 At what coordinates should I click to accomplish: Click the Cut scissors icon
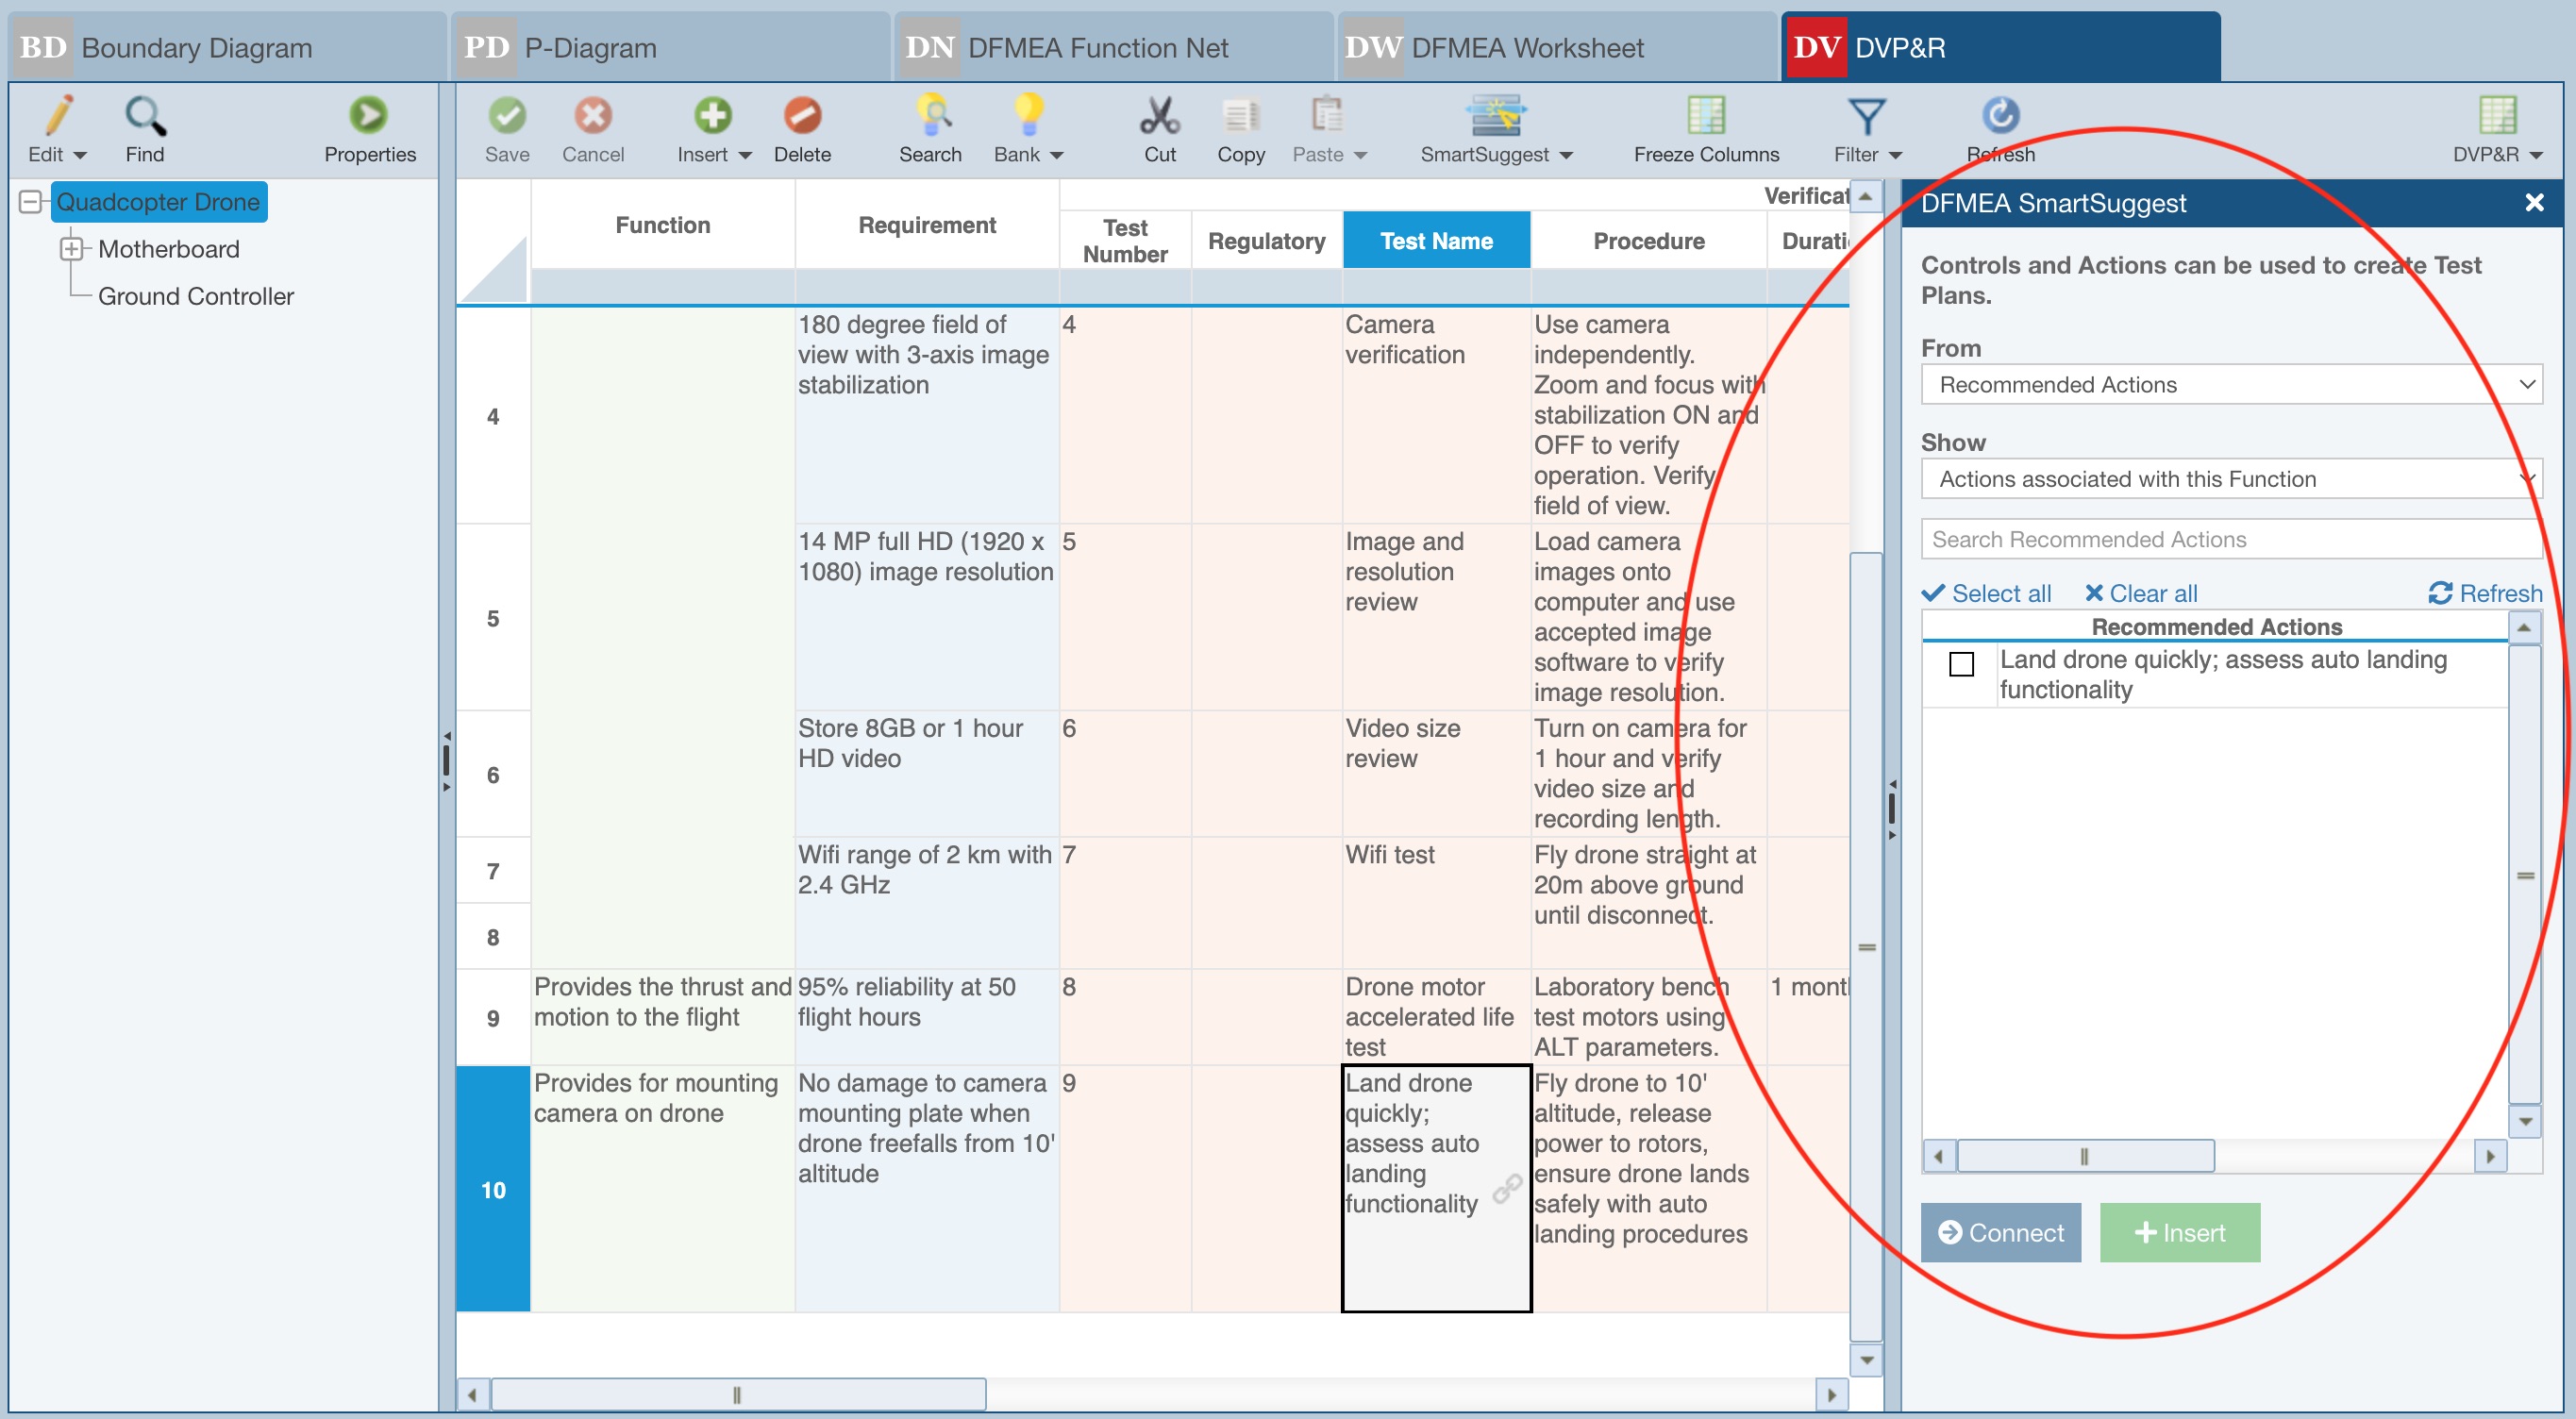click(1159, 117)
